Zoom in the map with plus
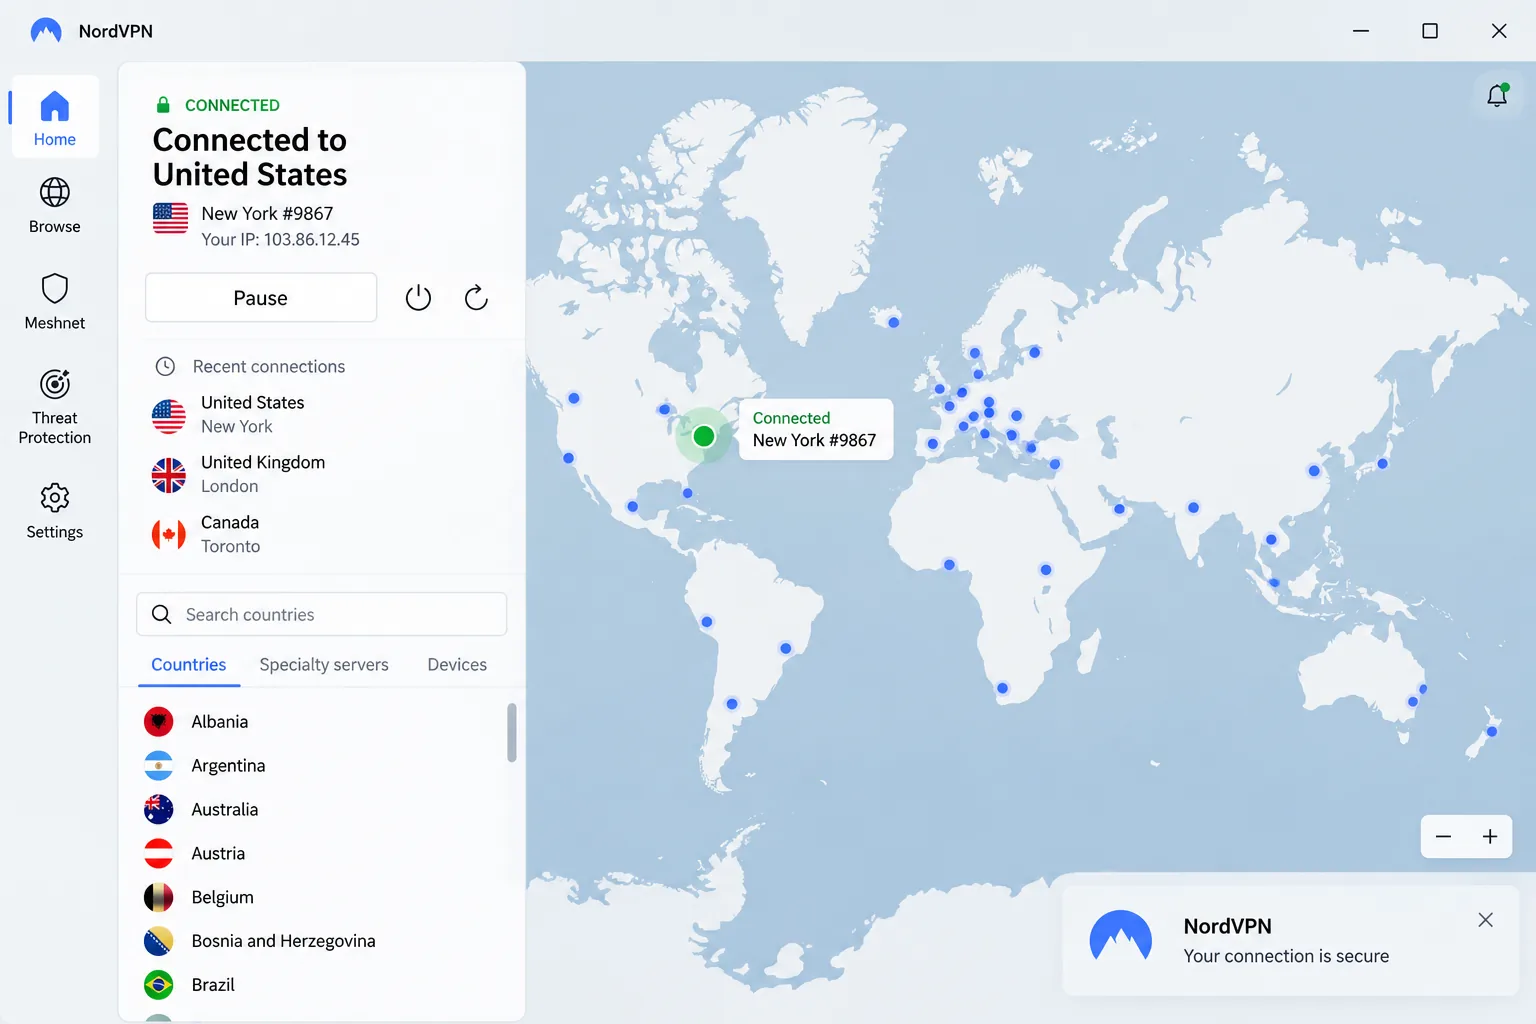This screenshot has width=1536, height=1024. [1490, 837]
